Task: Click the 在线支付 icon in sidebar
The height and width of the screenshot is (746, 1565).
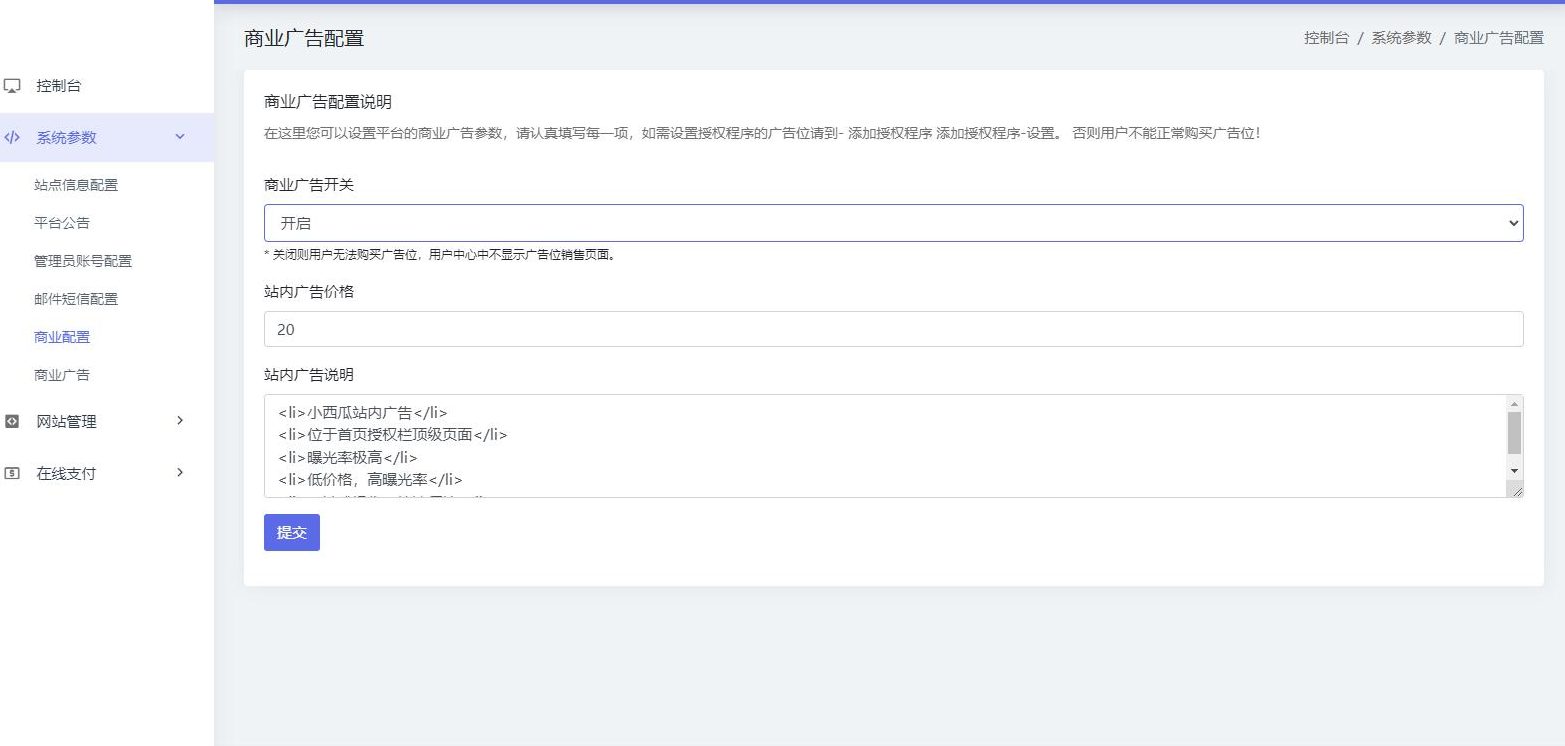Action: click(12, 473)
